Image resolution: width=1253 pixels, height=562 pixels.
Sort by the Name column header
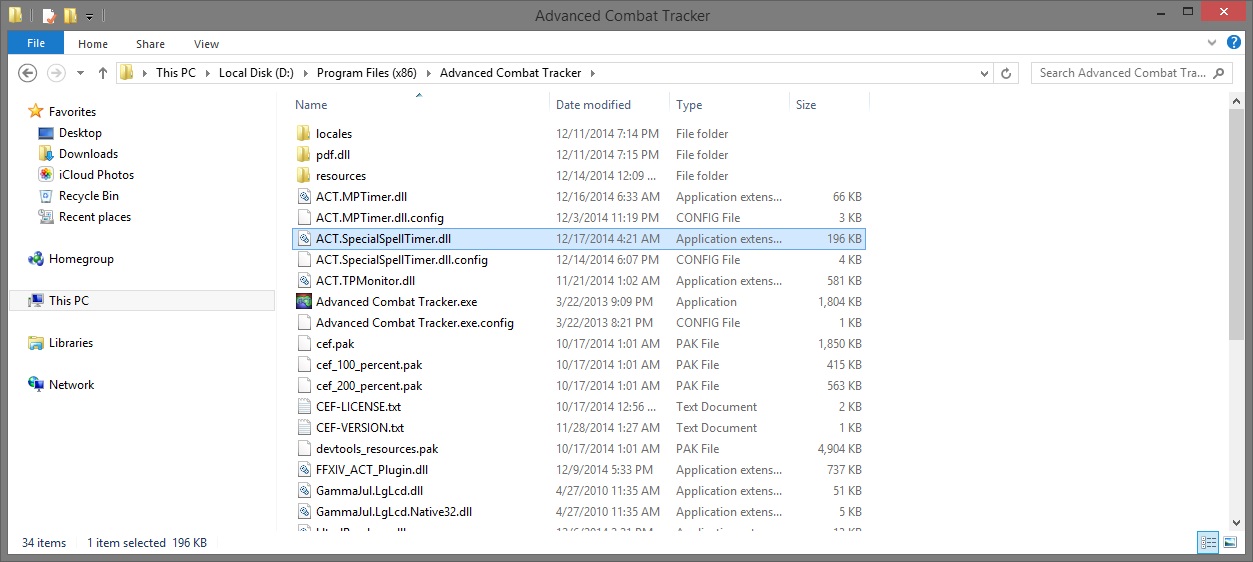[x=311, y=105]
